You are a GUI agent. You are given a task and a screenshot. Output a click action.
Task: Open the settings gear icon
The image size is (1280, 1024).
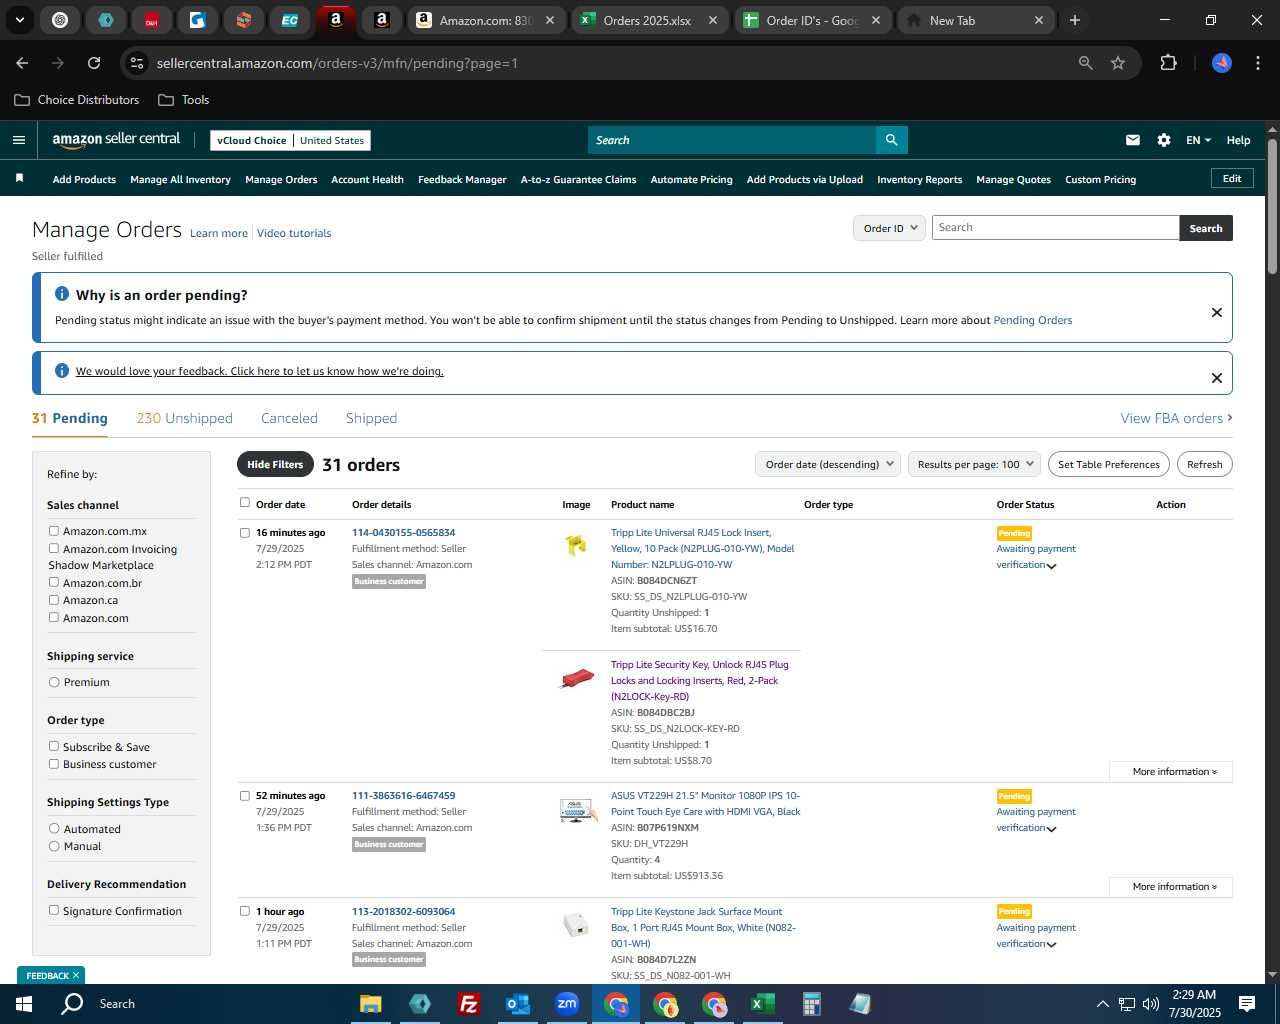pos(1164,140)
